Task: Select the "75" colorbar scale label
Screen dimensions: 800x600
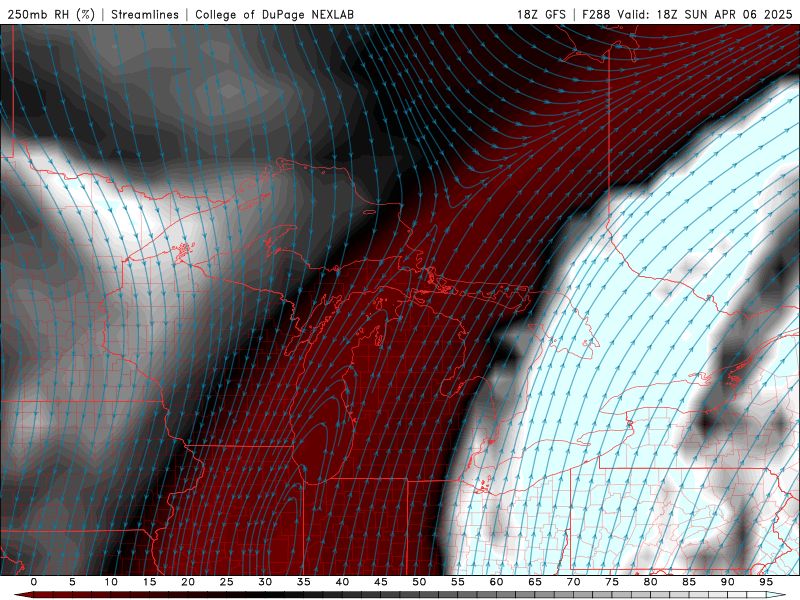Action: (x=612, y=582)
